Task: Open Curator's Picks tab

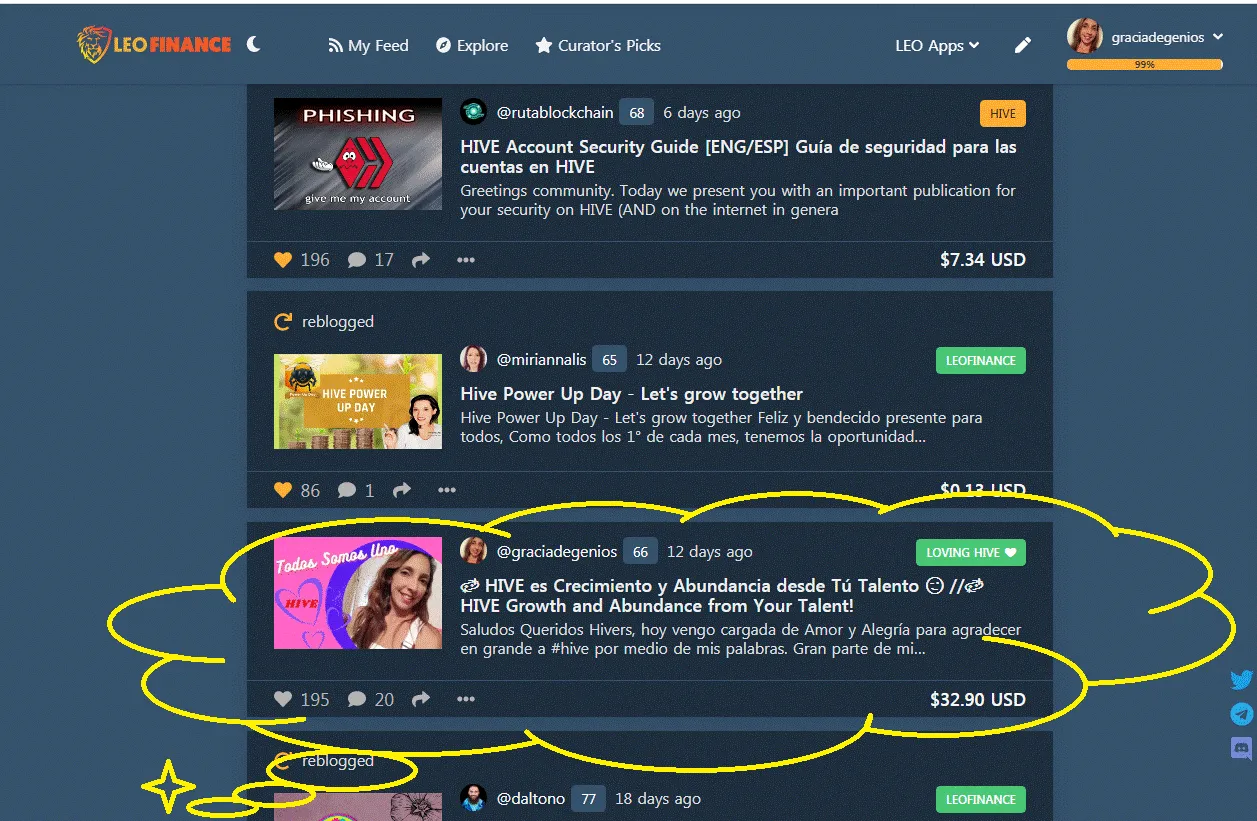Action: click(598, 46)
